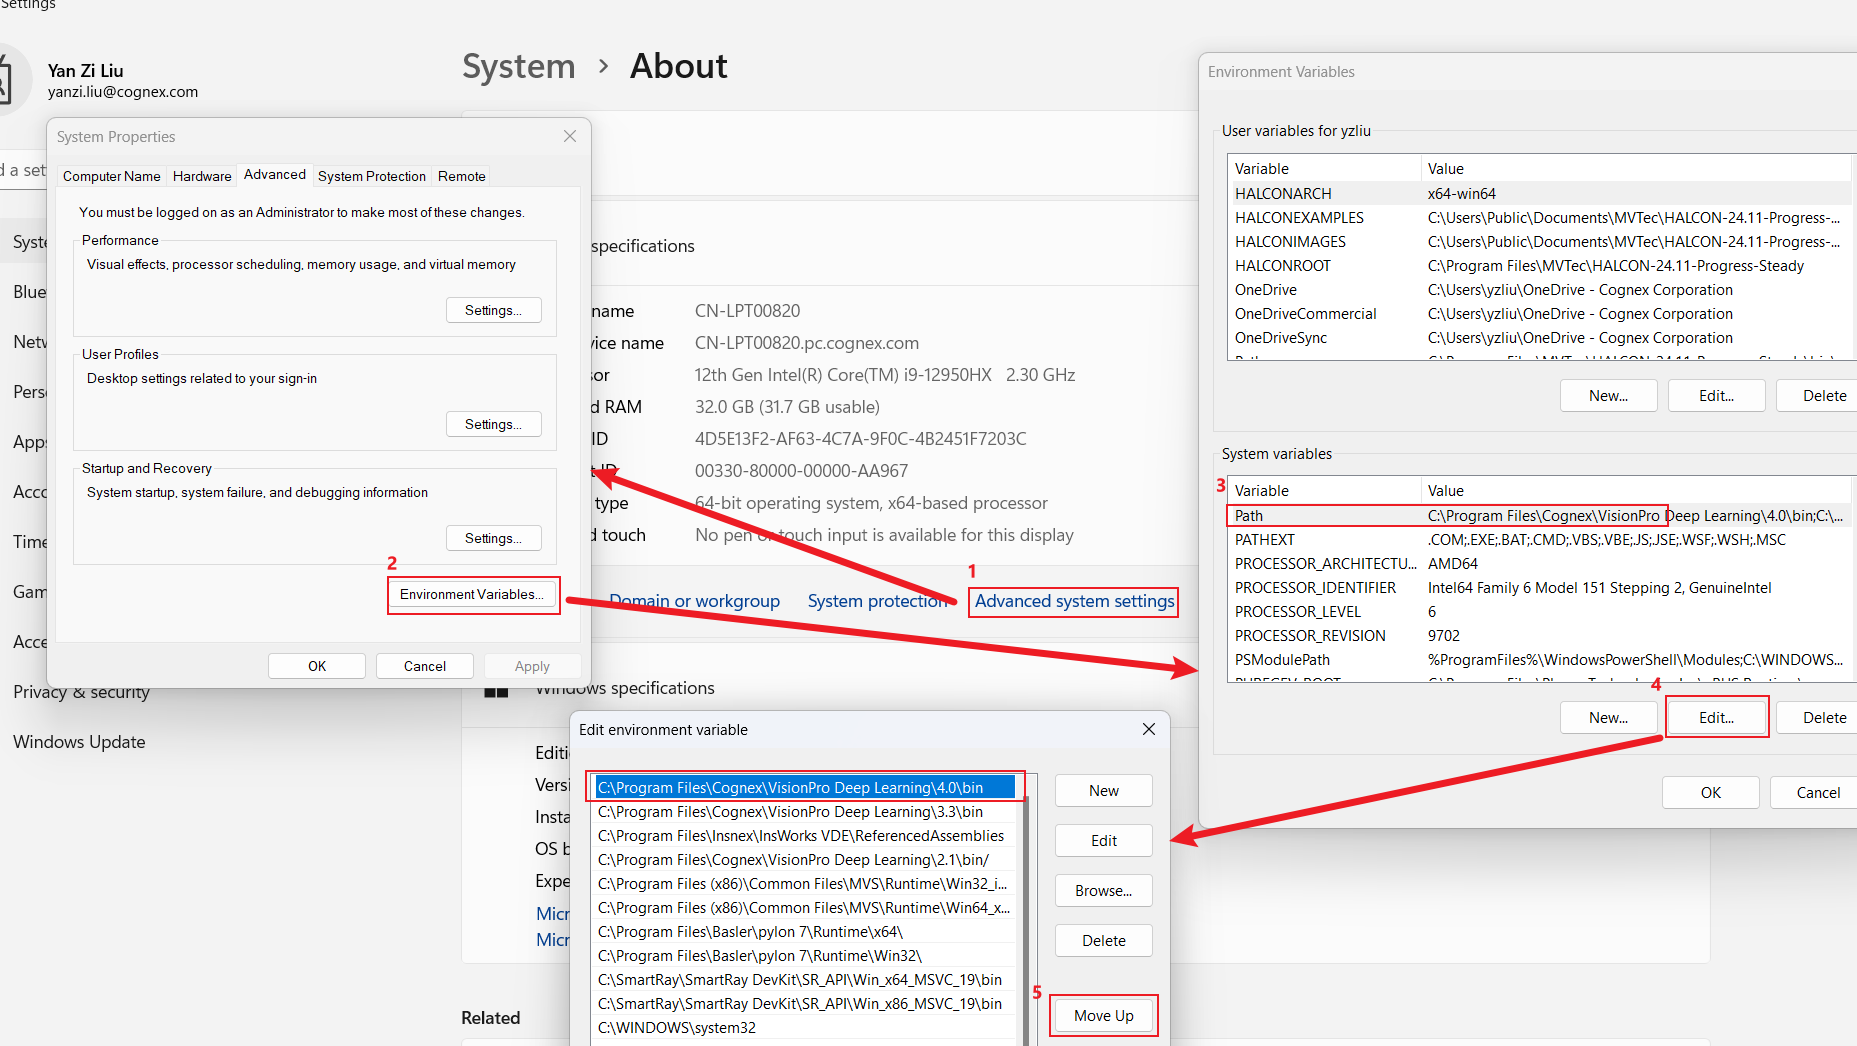The image size is (1857, 1046).
Task: Open Advanced system settings
Action: pos(1072,601)
